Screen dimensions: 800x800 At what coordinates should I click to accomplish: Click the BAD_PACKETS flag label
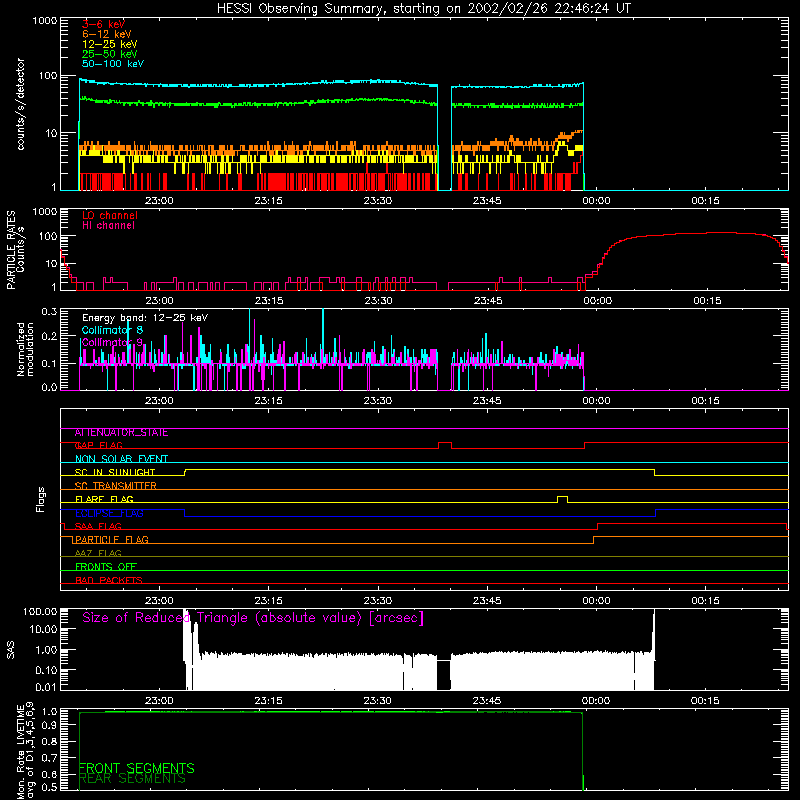(x=109, y=581)
